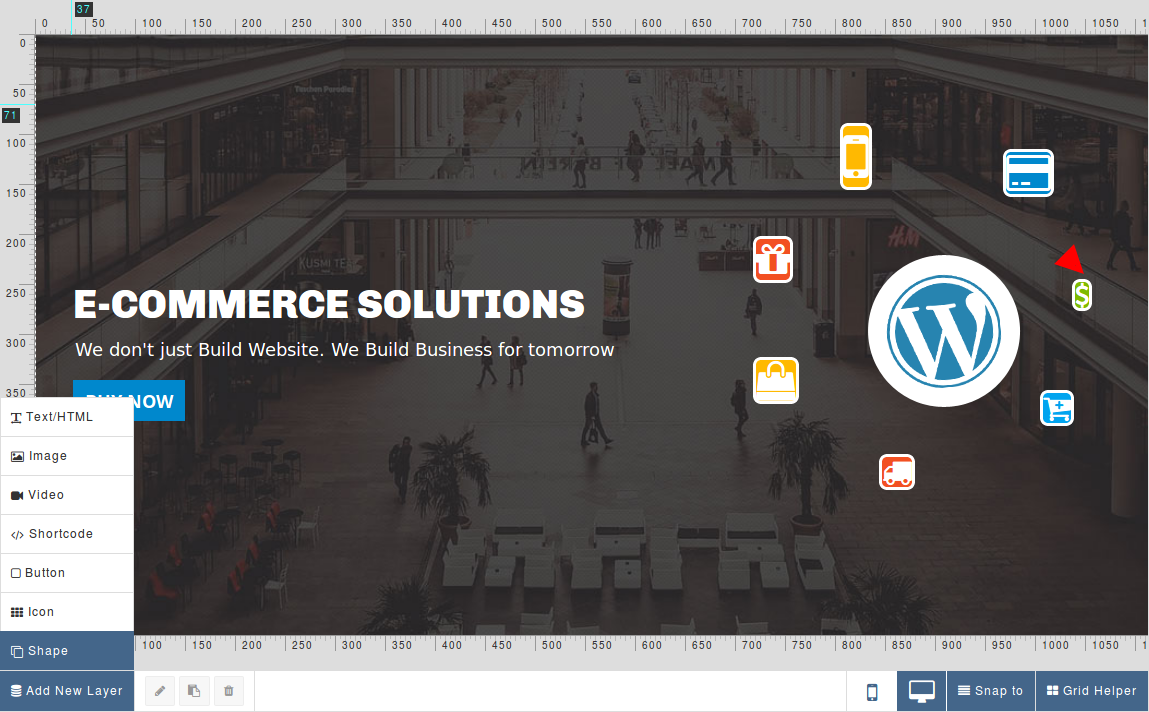Add a Button layer

(67, 573)
